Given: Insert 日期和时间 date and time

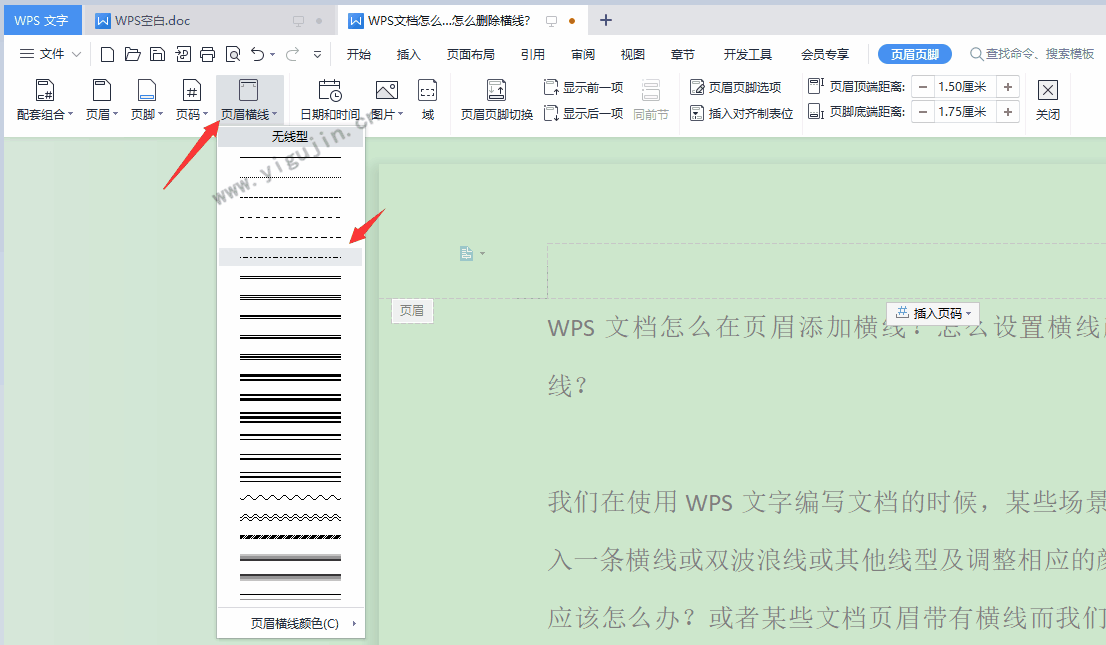Looking at the screenshot, I should [329, 100].
